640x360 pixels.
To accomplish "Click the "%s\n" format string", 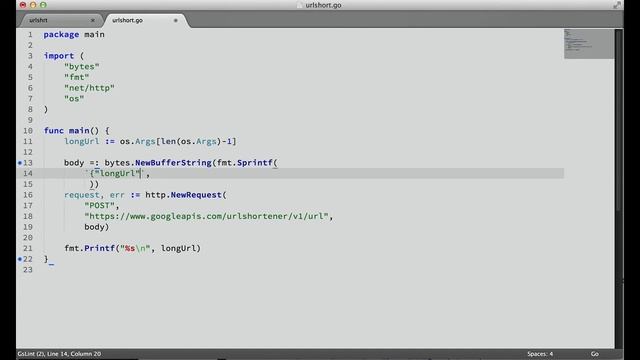I will coord(135,248).
